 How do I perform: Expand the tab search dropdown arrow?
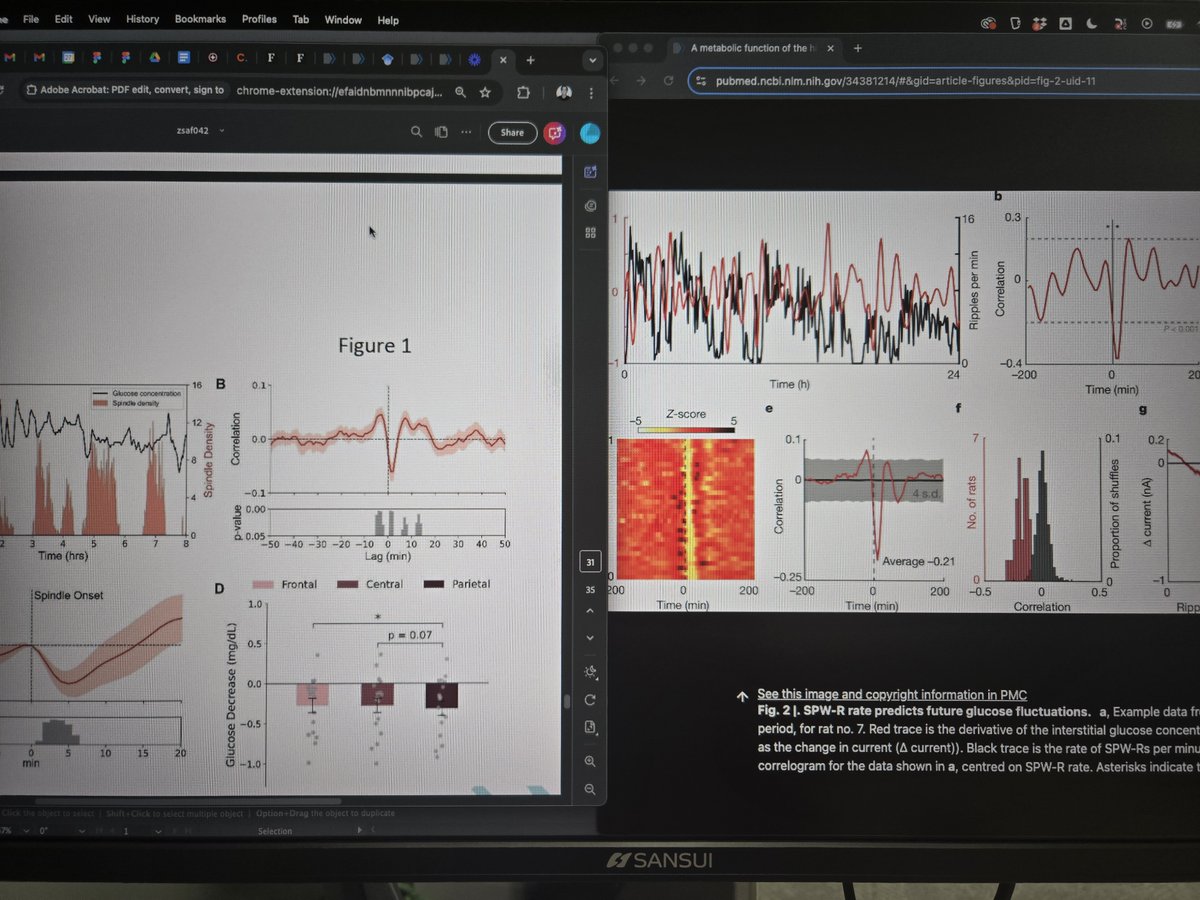[592, 60]
